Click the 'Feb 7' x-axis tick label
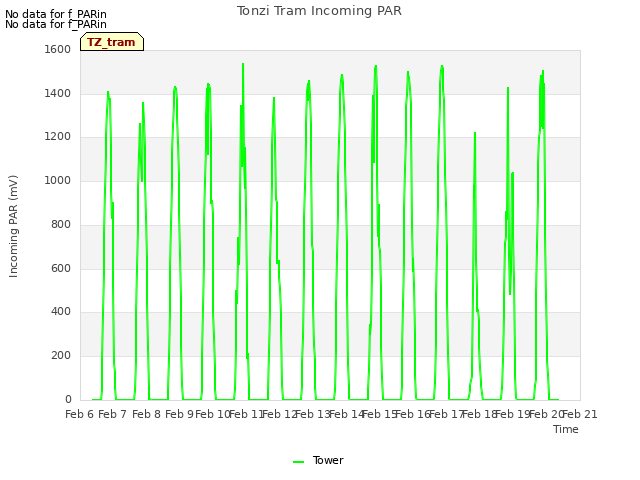Viewport: 640px width, 480px height. [113, 414]
